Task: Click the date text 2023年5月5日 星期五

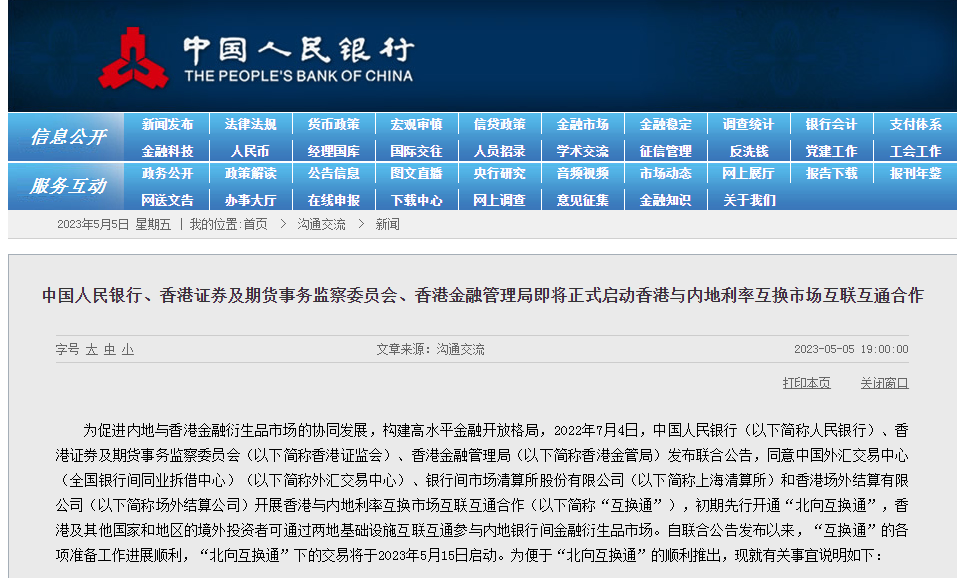Action: tap(114, 225)
